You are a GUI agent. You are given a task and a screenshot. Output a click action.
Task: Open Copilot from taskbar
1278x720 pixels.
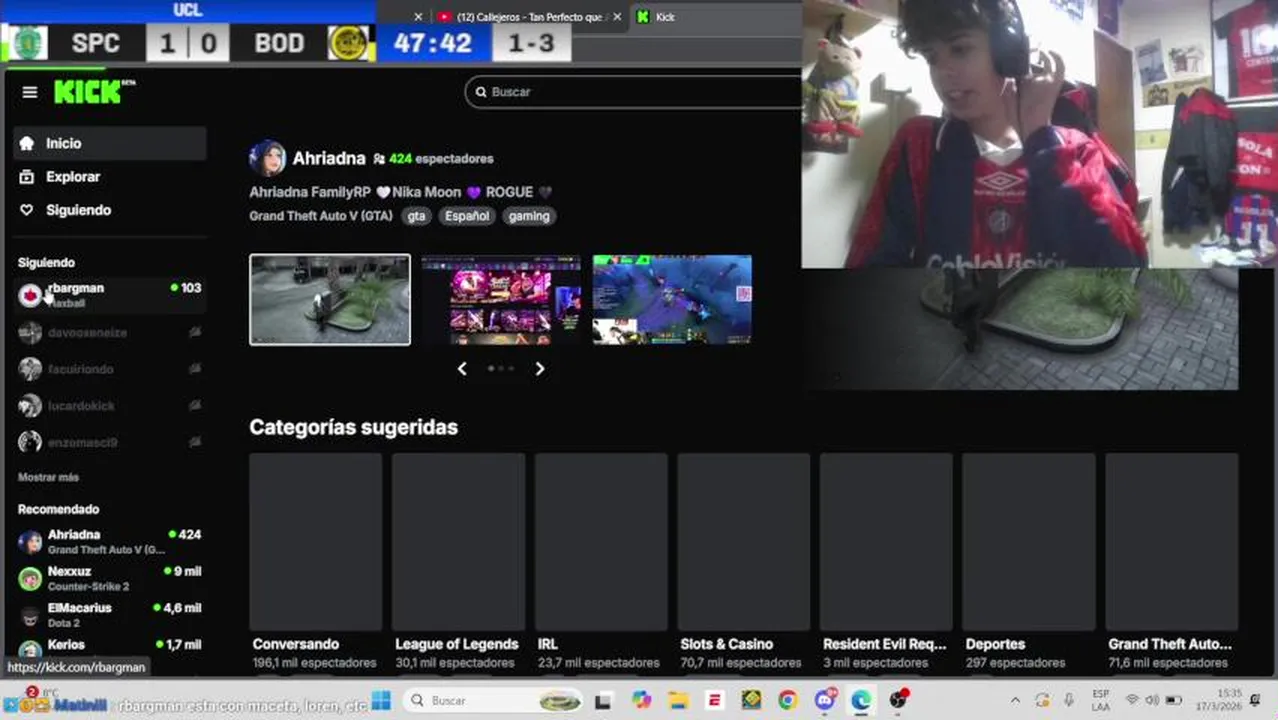point(641,701)
